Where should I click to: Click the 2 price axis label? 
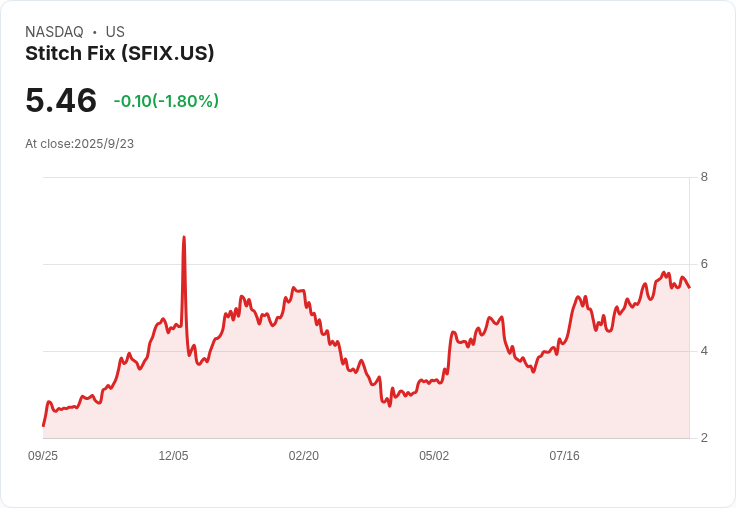click(x=704, y=438)
